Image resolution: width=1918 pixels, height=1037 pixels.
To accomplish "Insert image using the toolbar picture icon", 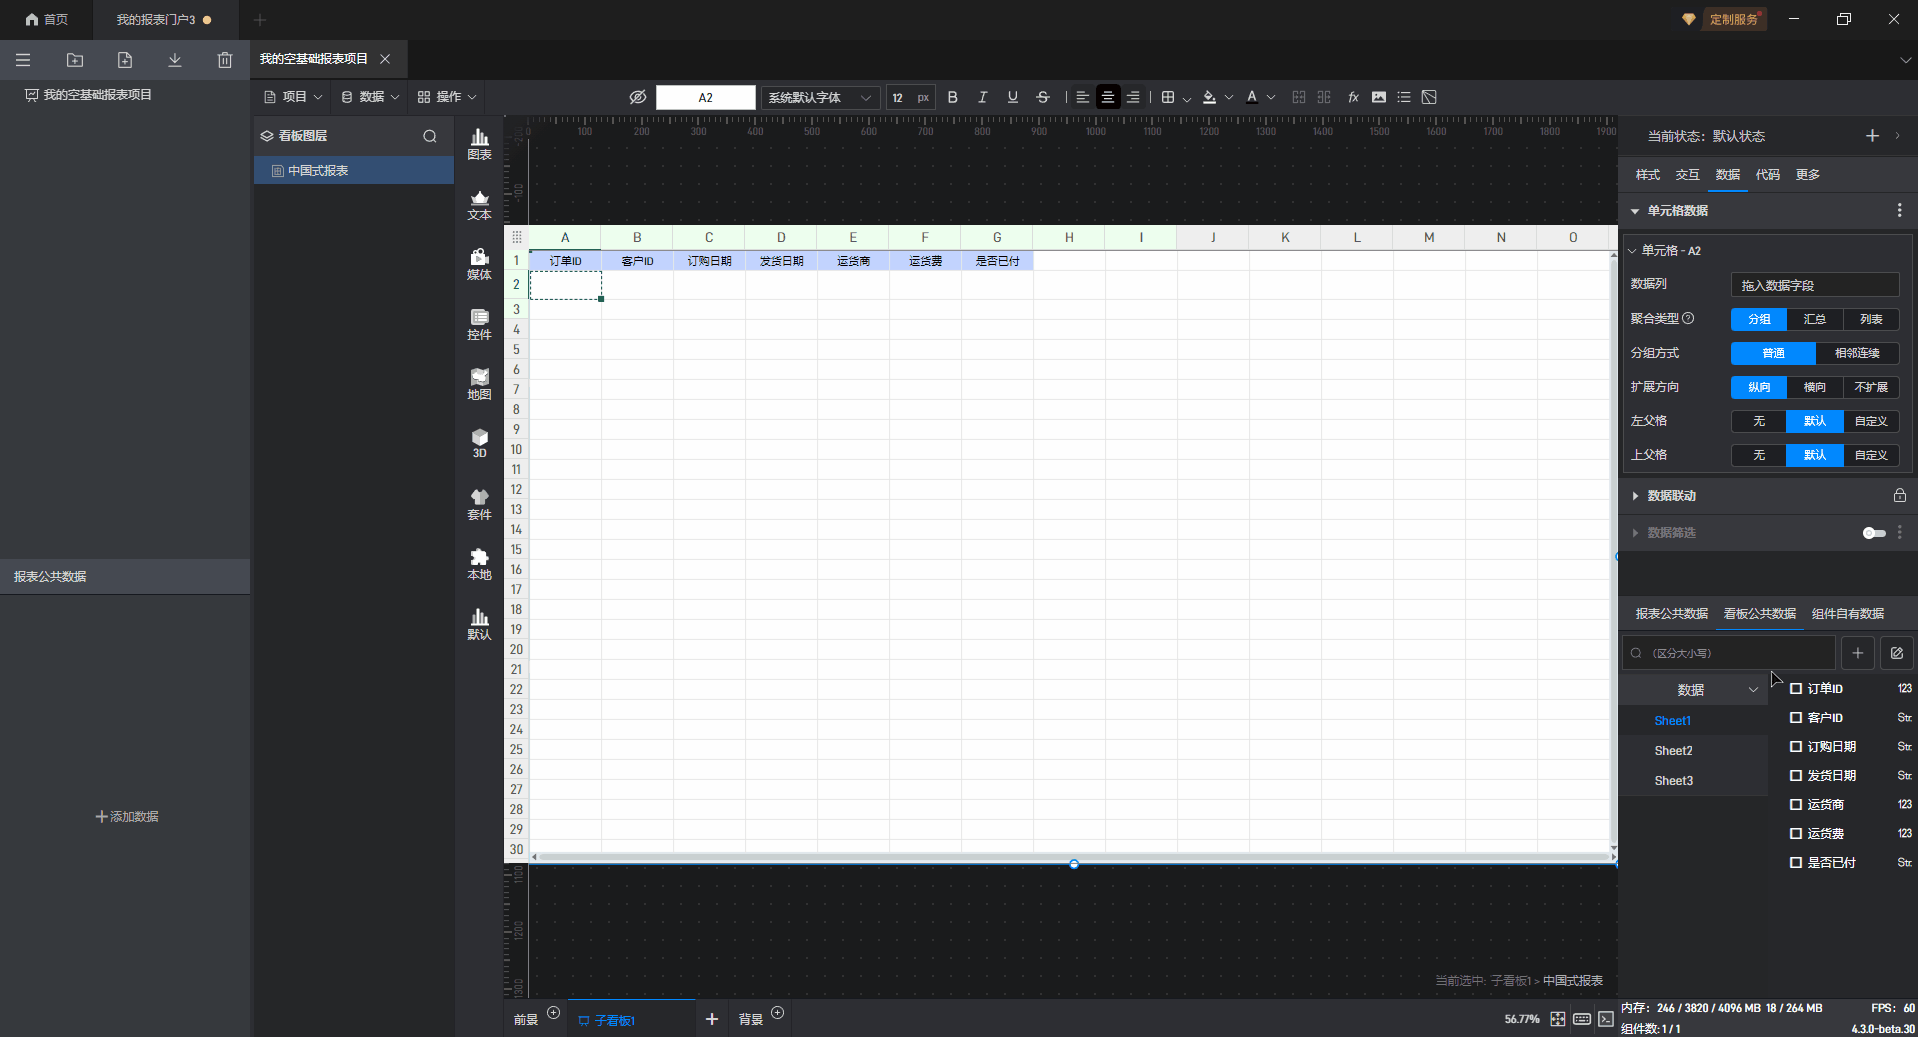I will (1379, 97).
